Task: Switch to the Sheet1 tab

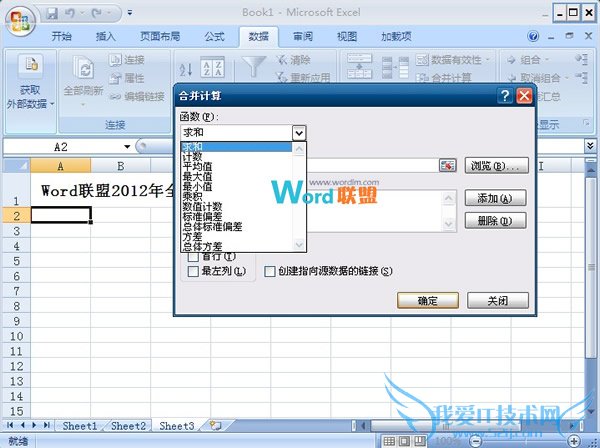Action: coord(80,426)
